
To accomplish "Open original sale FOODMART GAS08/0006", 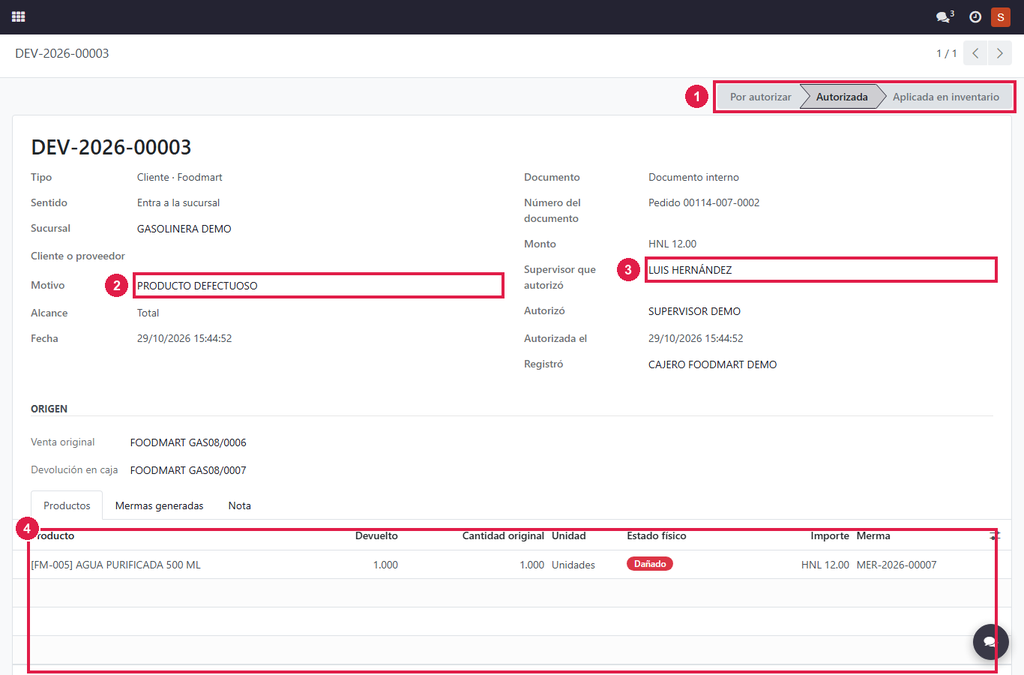I will [188, 443].
